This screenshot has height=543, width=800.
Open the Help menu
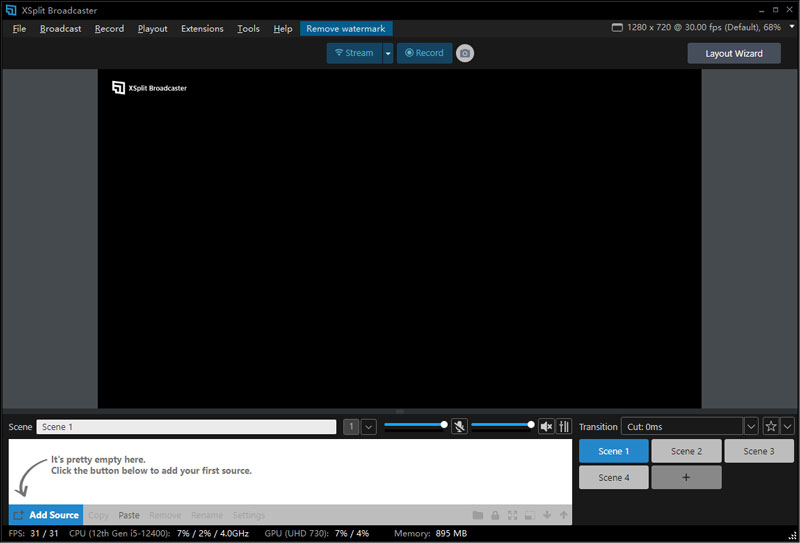pyautogui.click(x=283, y=29)
